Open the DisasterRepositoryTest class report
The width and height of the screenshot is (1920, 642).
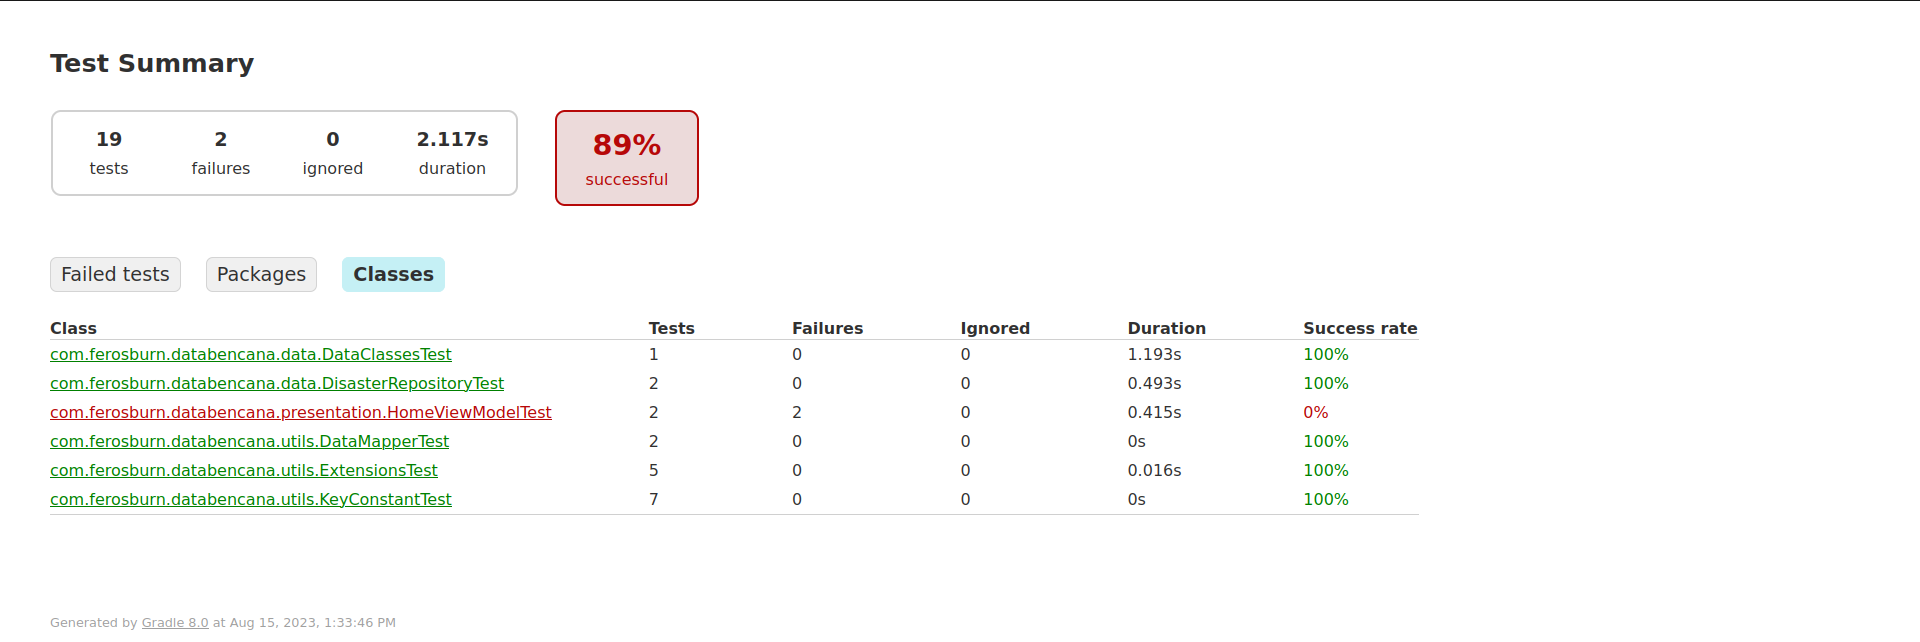tap(276, 383)
